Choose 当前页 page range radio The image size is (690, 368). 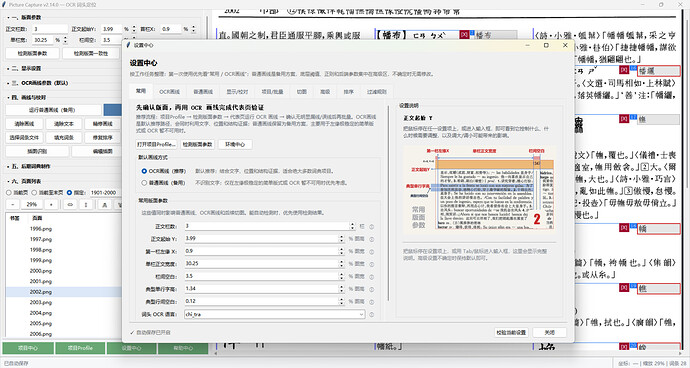click(x=8, y=192)
